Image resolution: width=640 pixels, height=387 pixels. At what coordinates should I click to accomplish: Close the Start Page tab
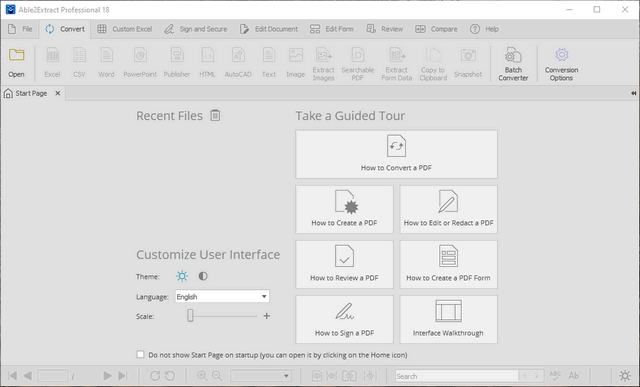point(58,93)
